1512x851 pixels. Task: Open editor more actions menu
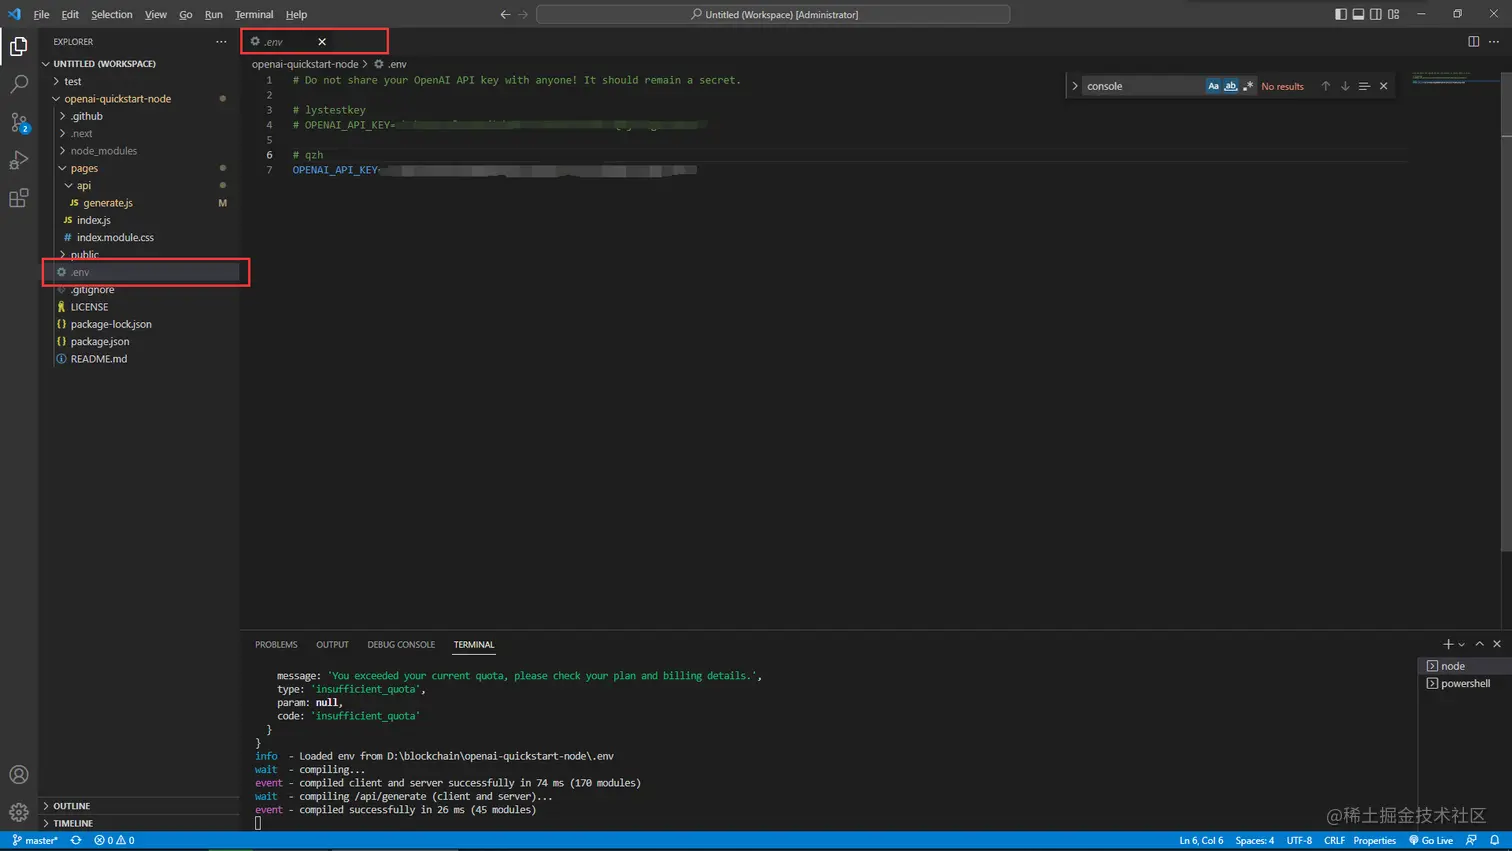click(x=1494, y=42)
